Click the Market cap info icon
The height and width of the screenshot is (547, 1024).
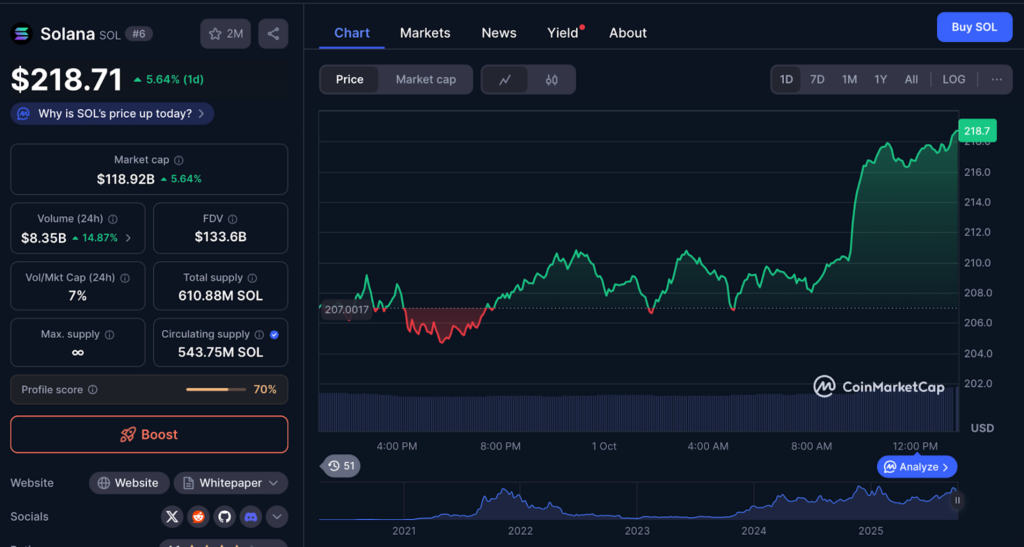tap(179, 160)
